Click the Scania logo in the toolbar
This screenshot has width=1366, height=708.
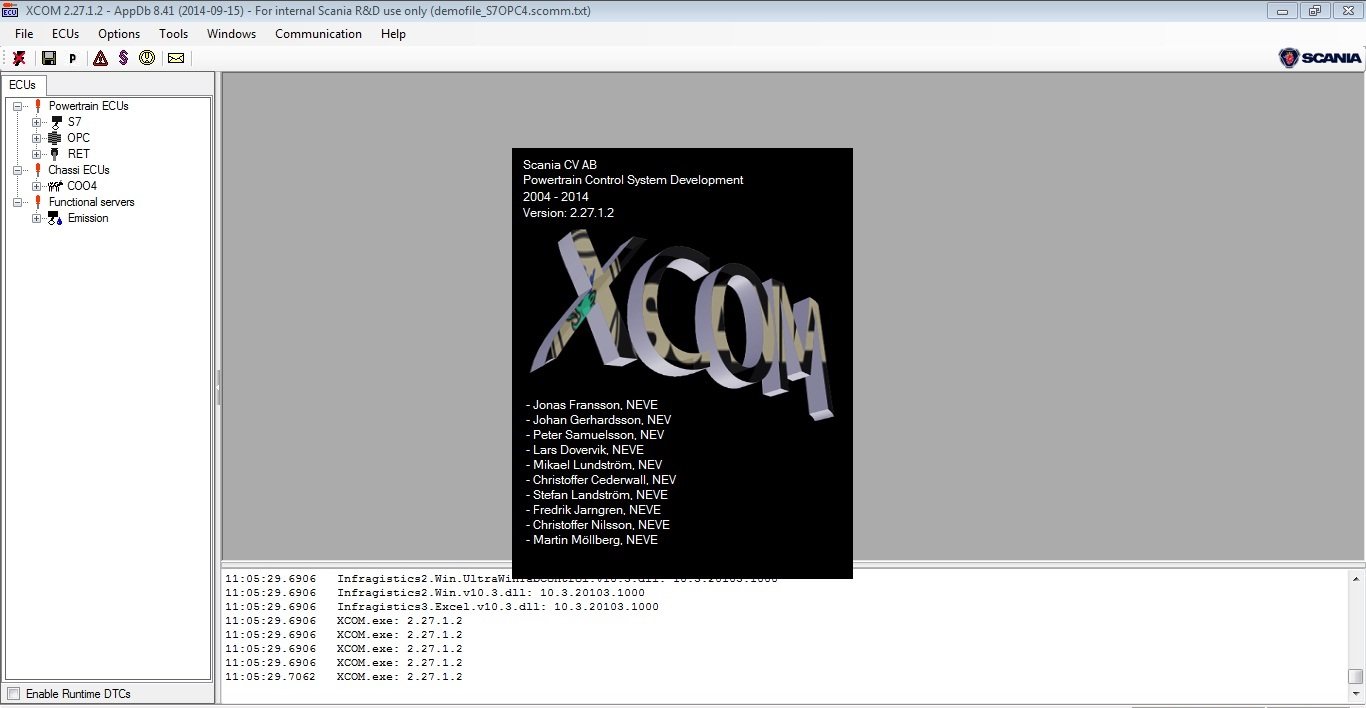[1320, 58]
